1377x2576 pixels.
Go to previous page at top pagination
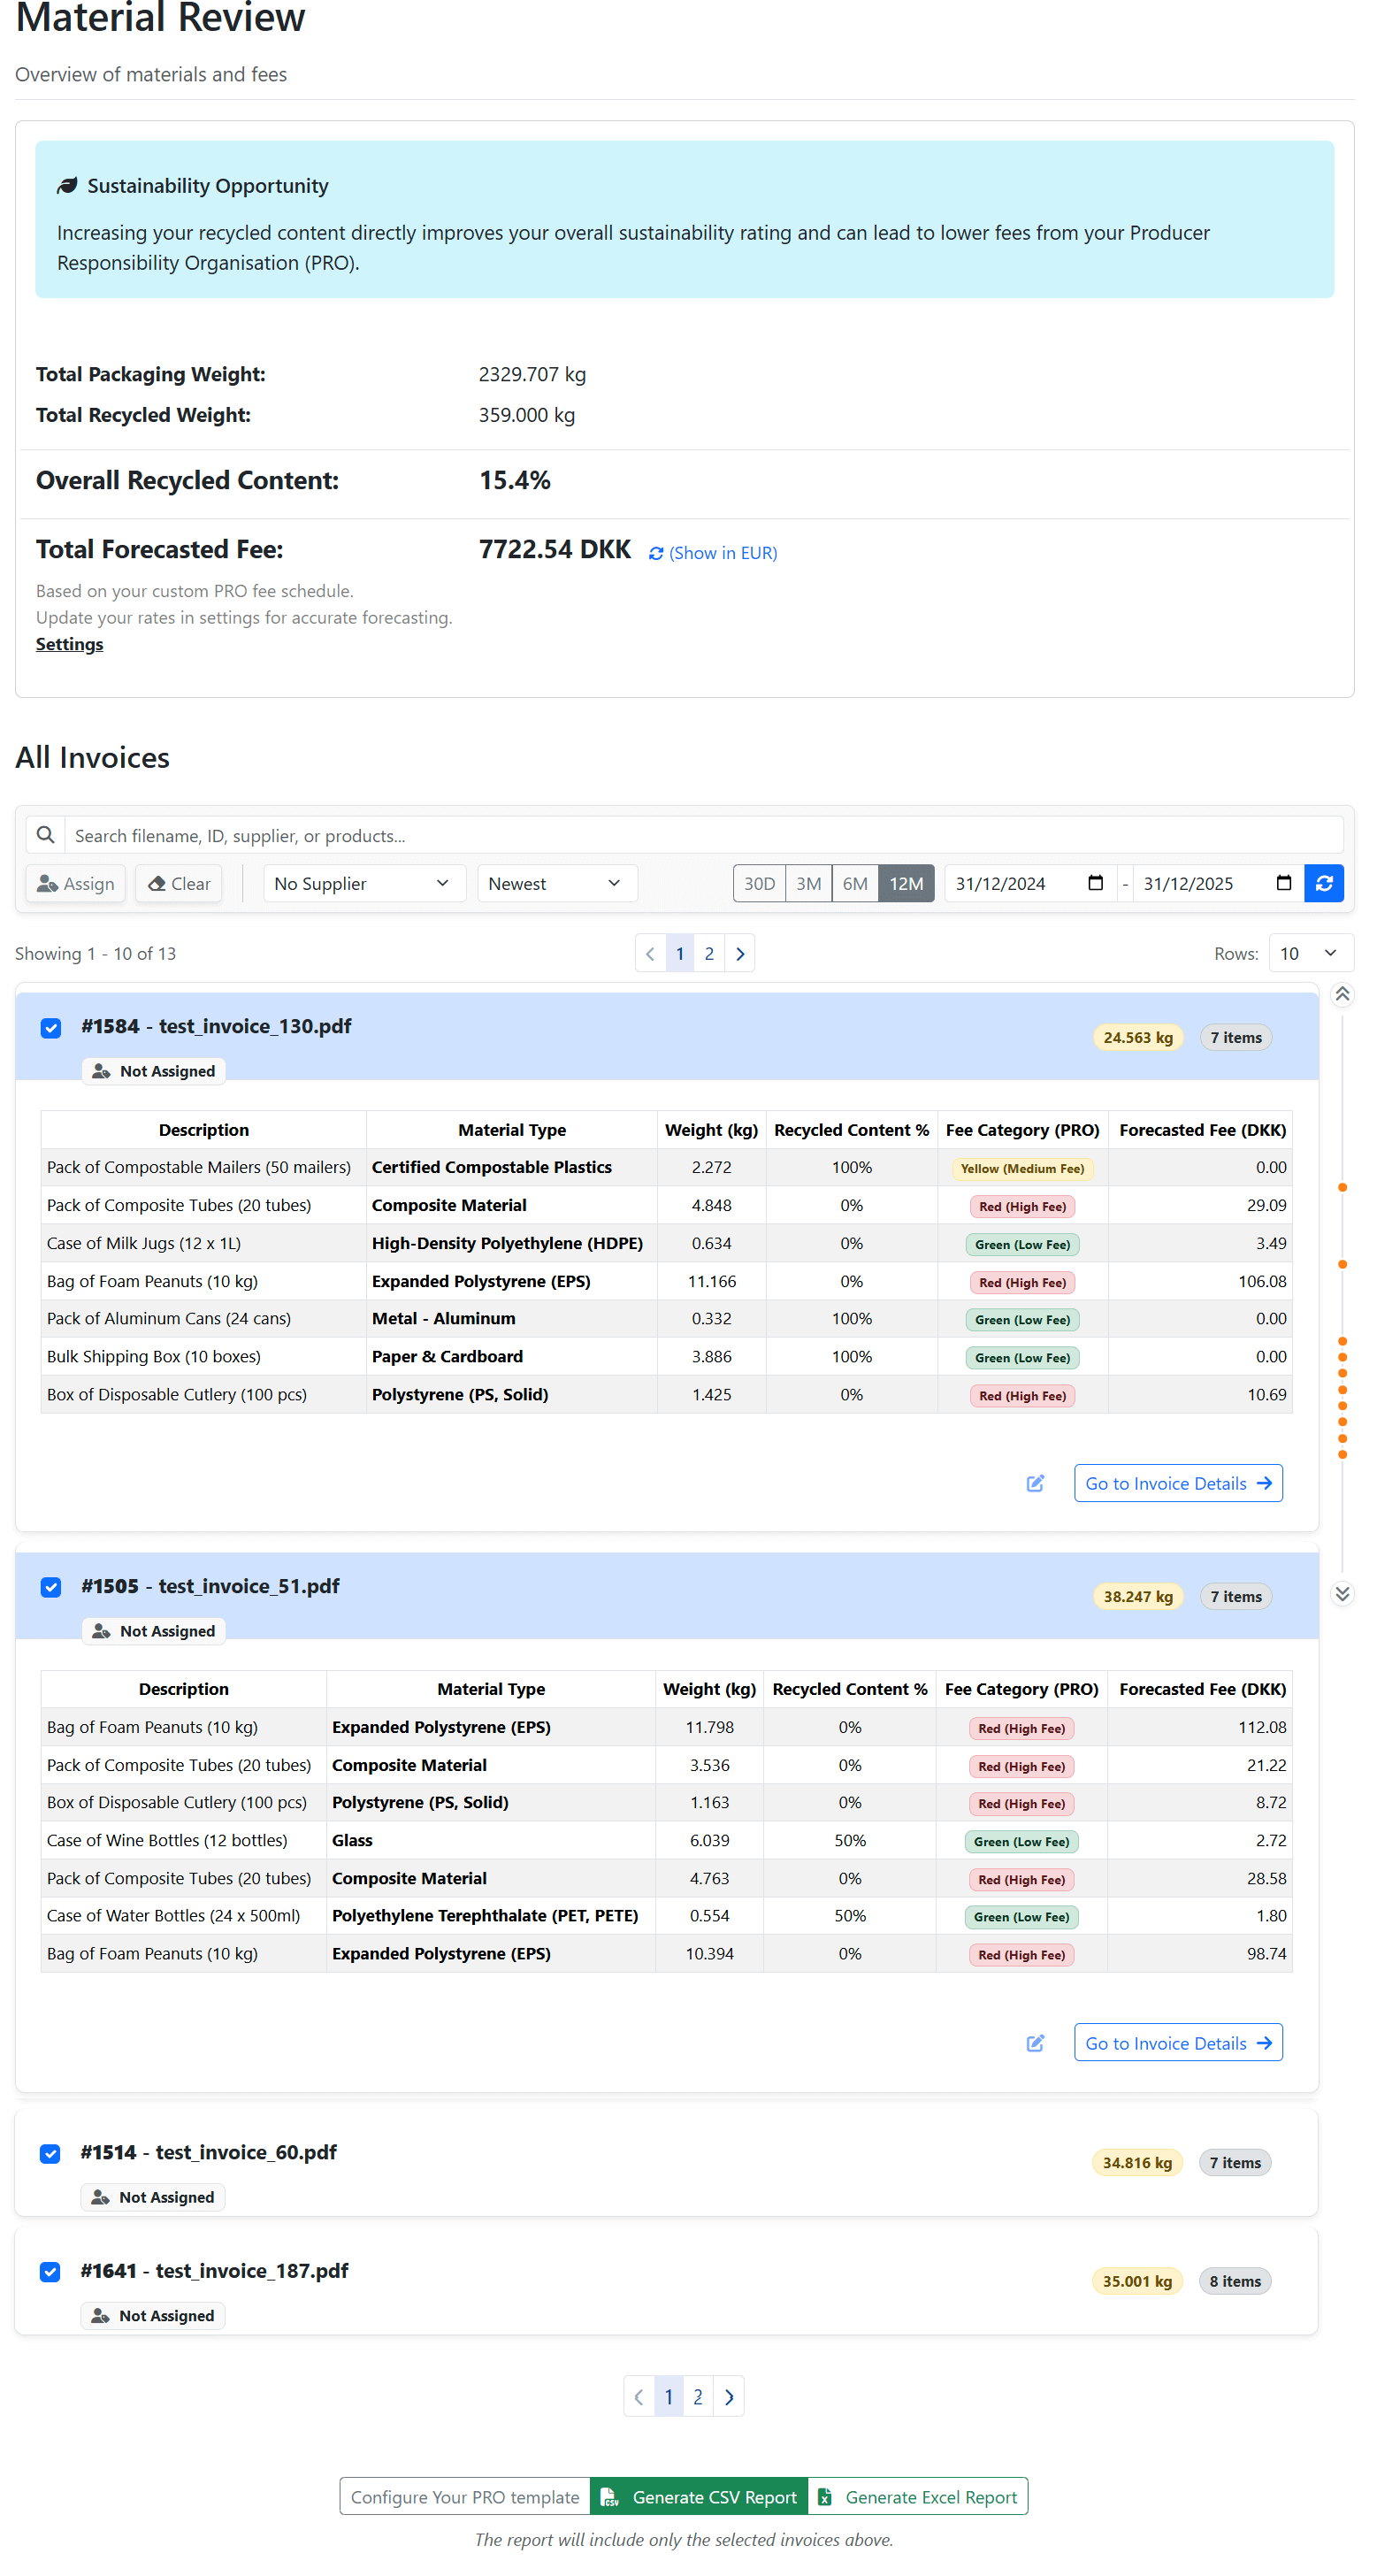click(650, 953)
